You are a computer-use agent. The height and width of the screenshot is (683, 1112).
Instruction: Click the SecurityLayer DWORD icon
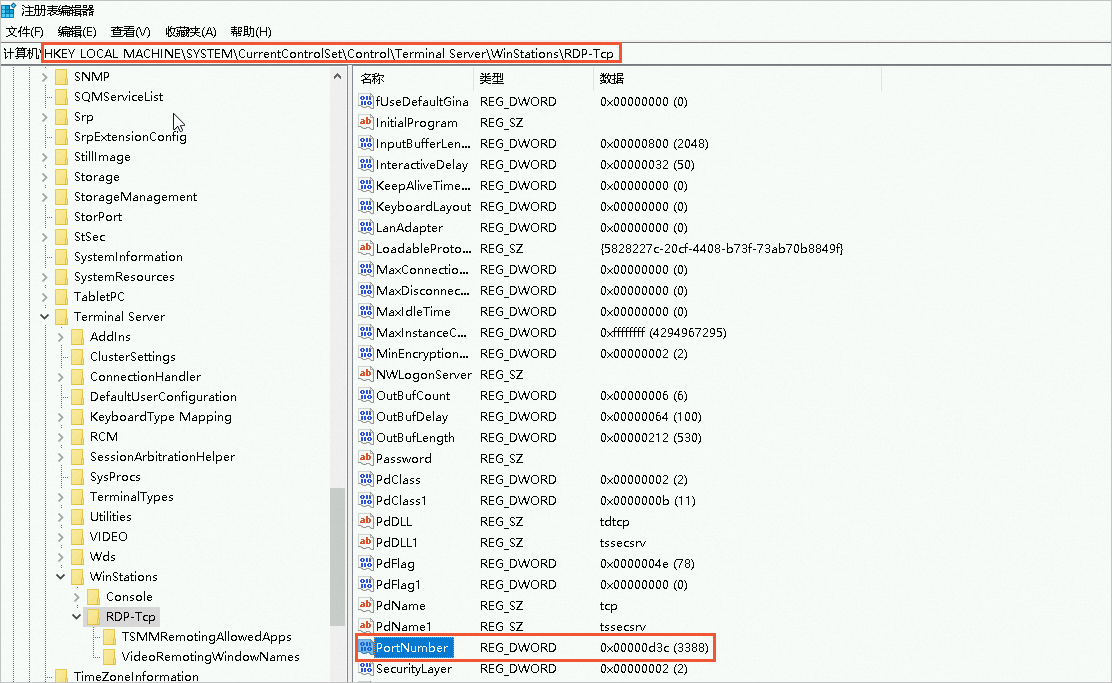(x=365, y=668)
